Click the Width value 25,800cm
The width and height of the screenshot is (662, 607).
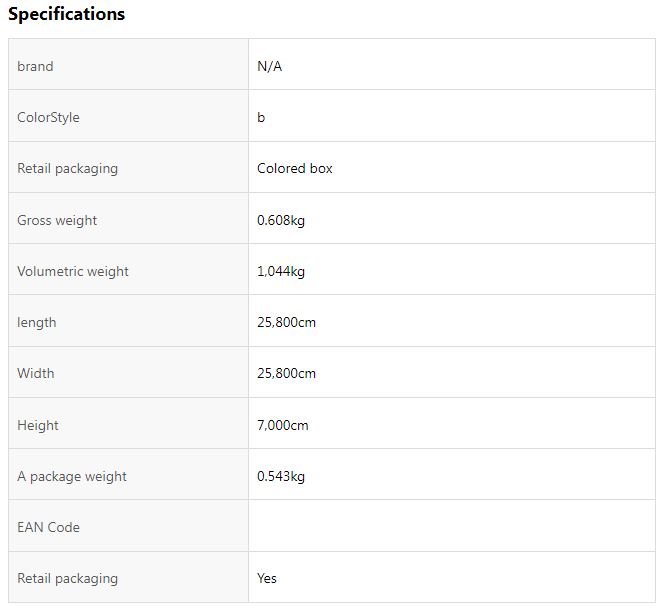(x=286, y=374)
